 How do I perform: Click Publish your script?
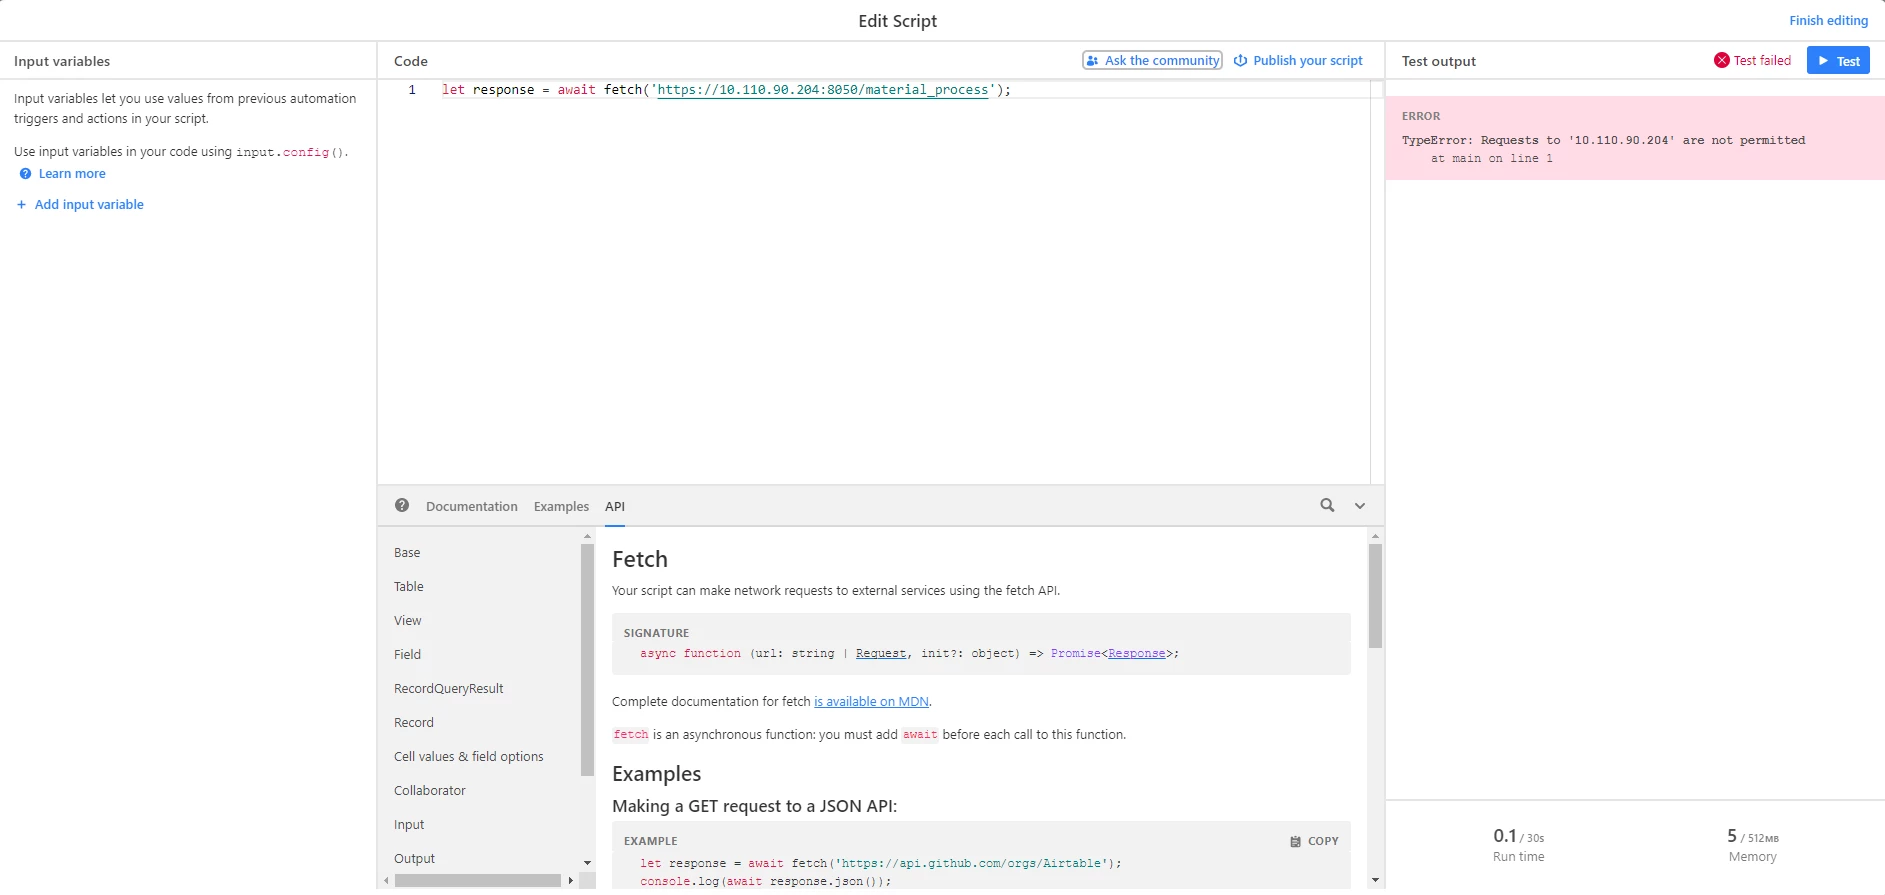click(x=1298, y=61)
